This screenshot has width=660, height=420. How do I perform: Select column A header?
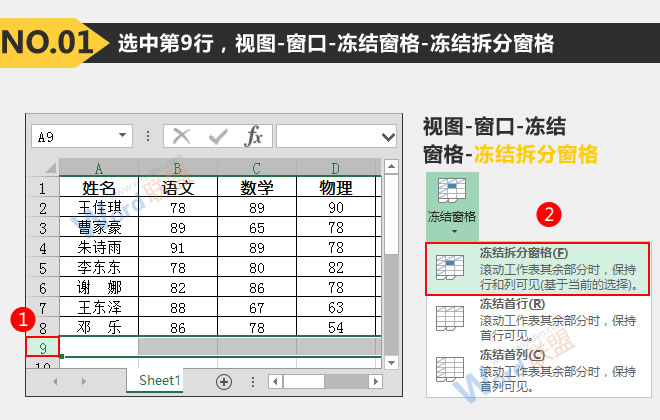[x=99, y=168]
